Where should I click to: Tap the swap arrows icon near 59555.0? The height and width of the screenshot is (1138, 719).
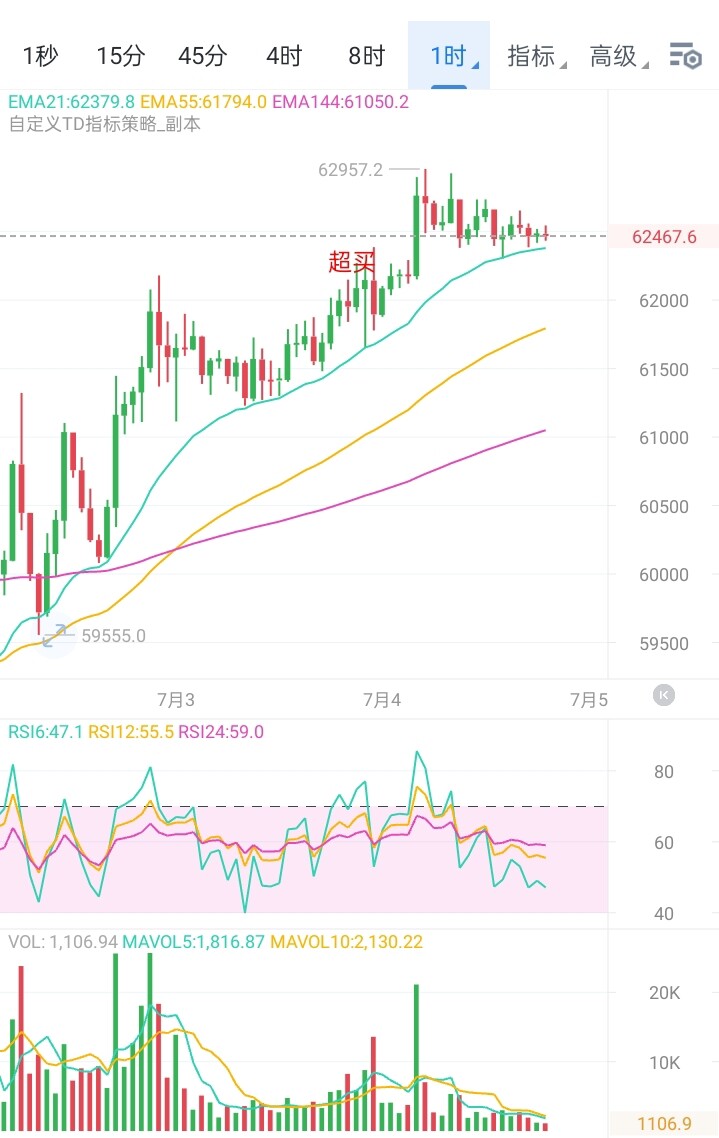coord(54,635)
